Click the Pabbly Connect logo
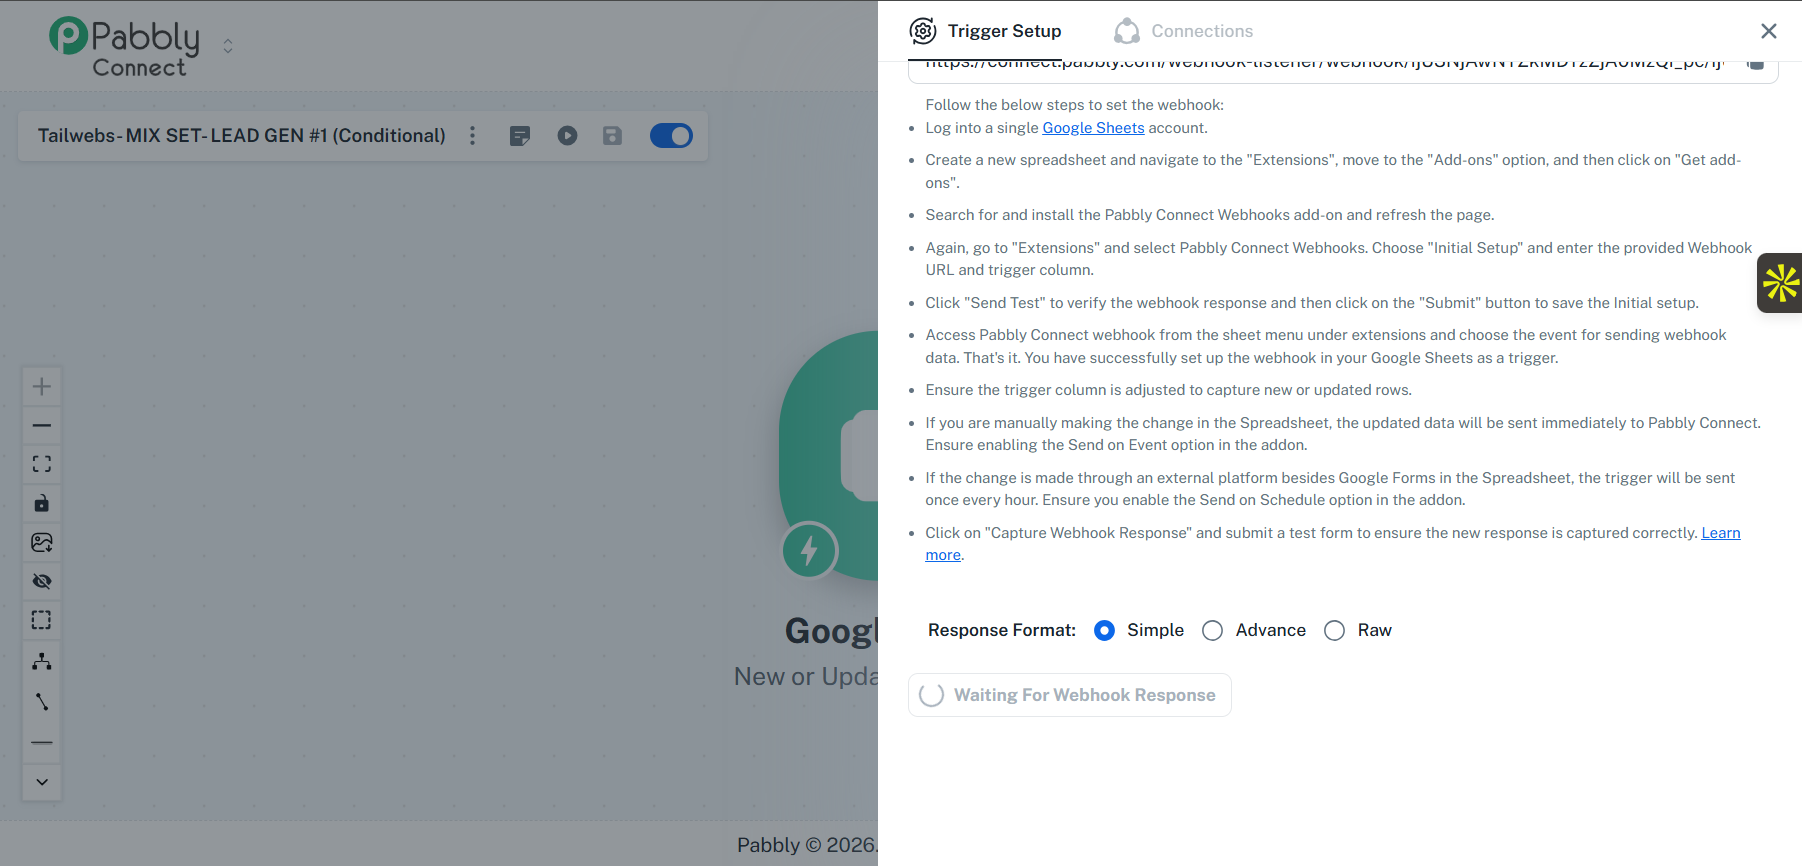1802x866 pixels. 124,47
